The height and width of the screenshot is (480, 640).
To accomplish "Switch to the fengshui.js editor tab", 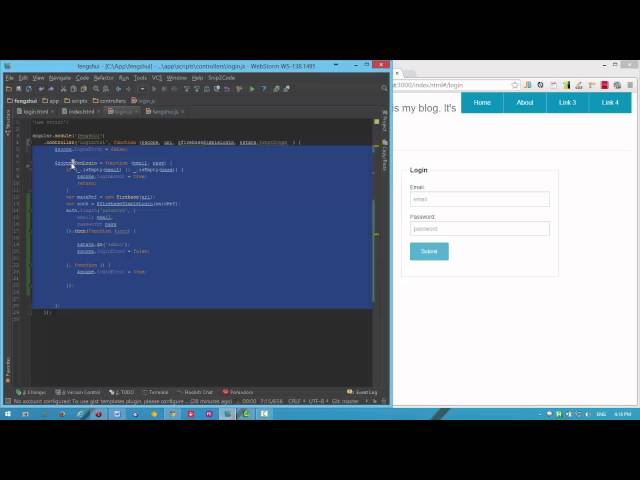I will click(165, 111).
